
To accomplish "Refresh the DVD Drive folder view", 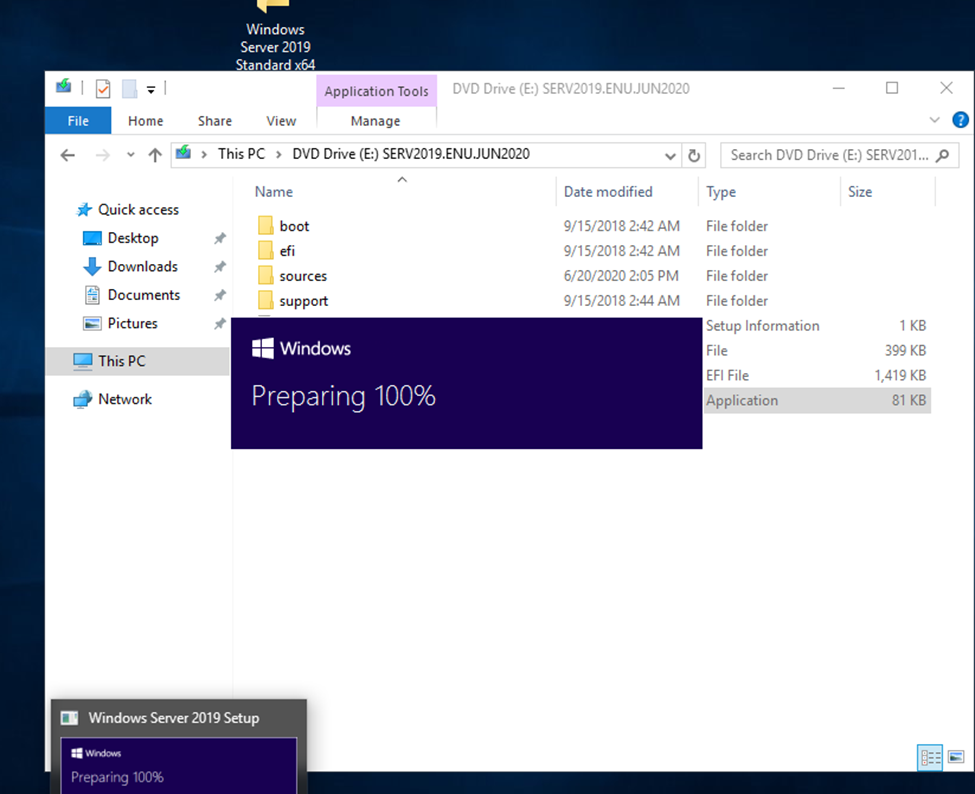I will (694, 155).
